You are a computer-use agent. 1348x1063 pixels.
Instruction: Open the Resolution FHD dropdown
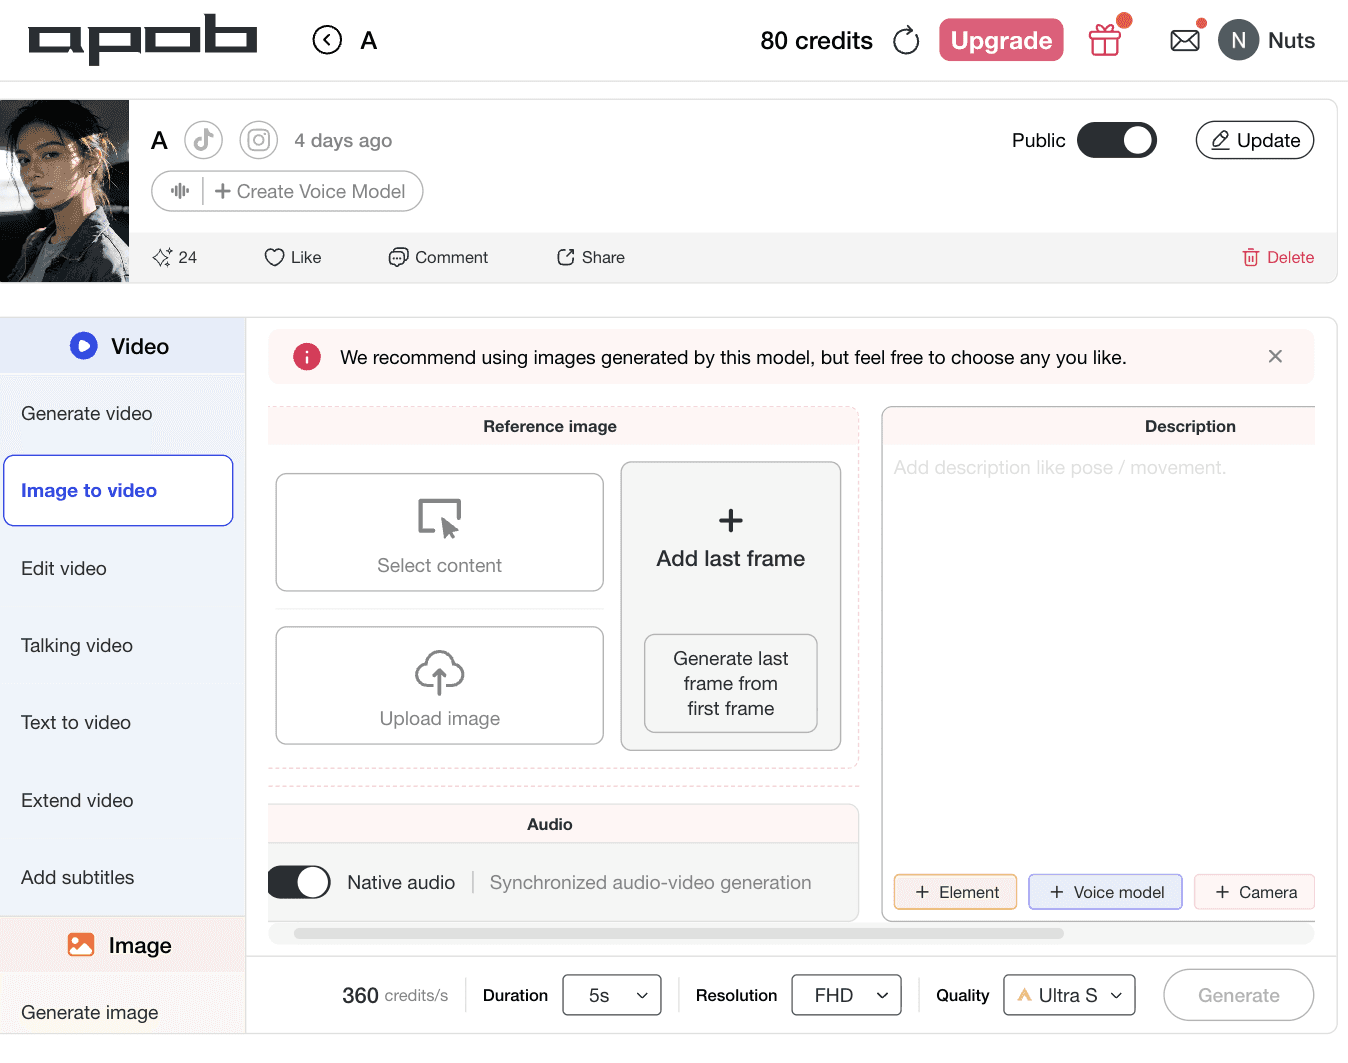(x=846, y=995)
